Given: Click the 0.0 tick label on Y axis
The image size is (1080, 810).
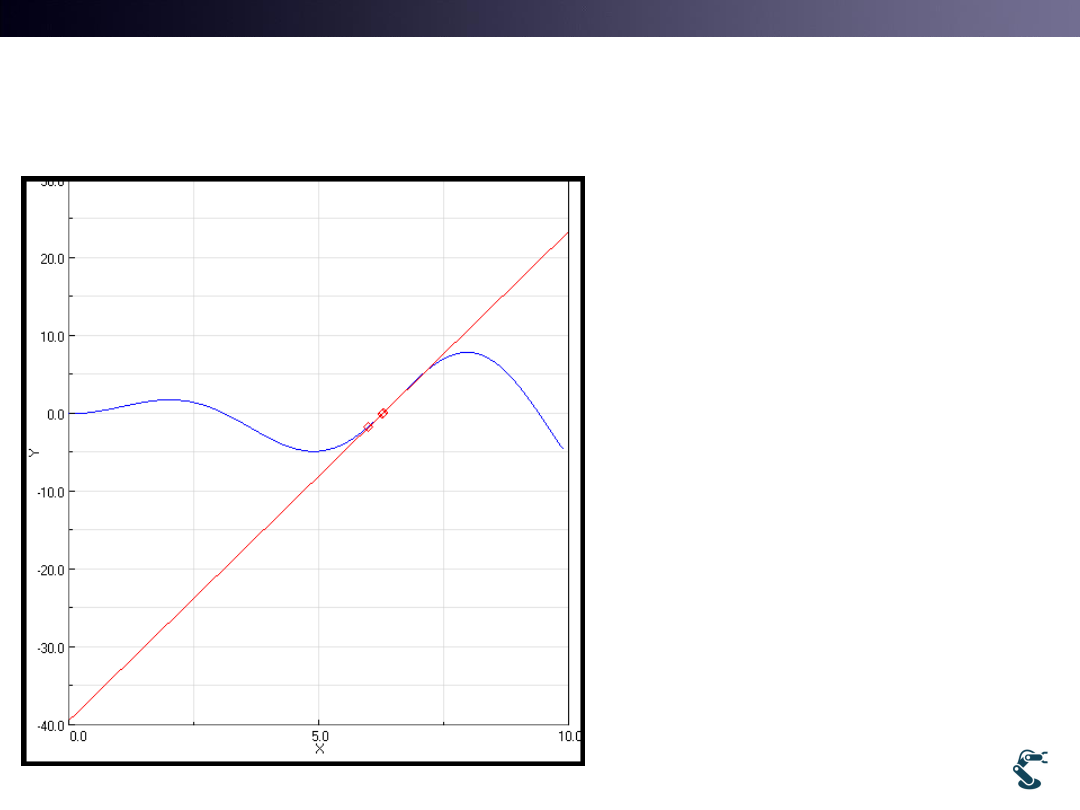Looking at the screenshot, I should pos(54,414).
